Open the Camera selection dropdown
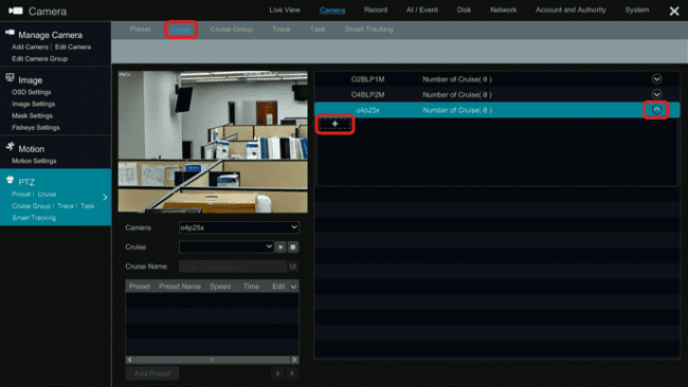The height and width of the screenshot is (387, 688). [x=239, y=227]
